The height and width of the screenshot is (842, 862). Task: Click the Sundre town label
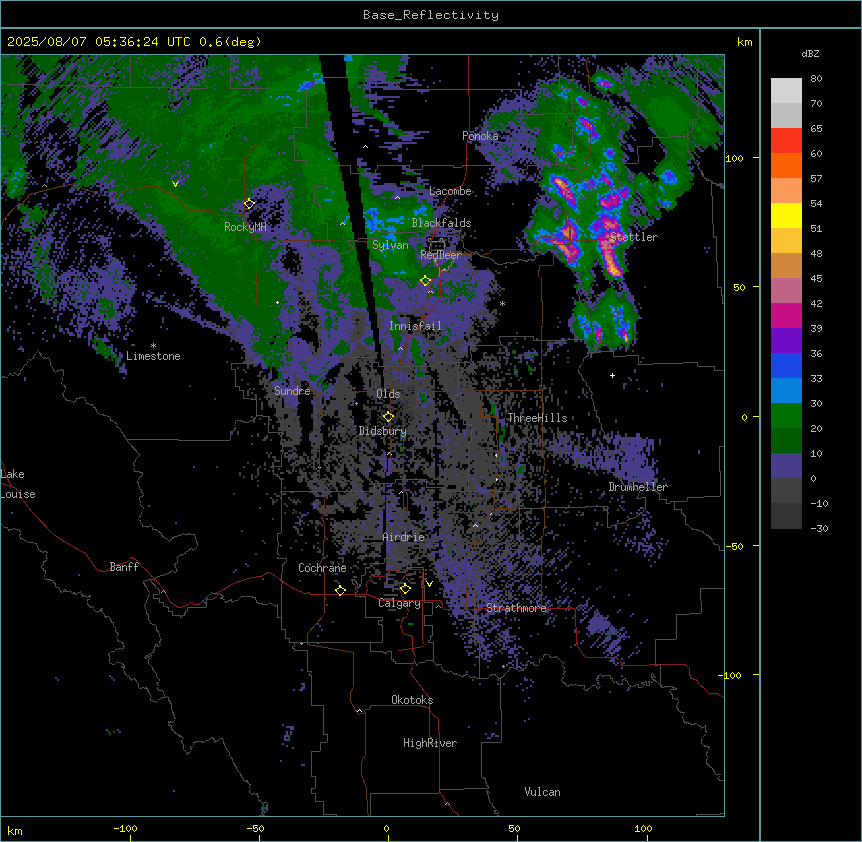292,391
